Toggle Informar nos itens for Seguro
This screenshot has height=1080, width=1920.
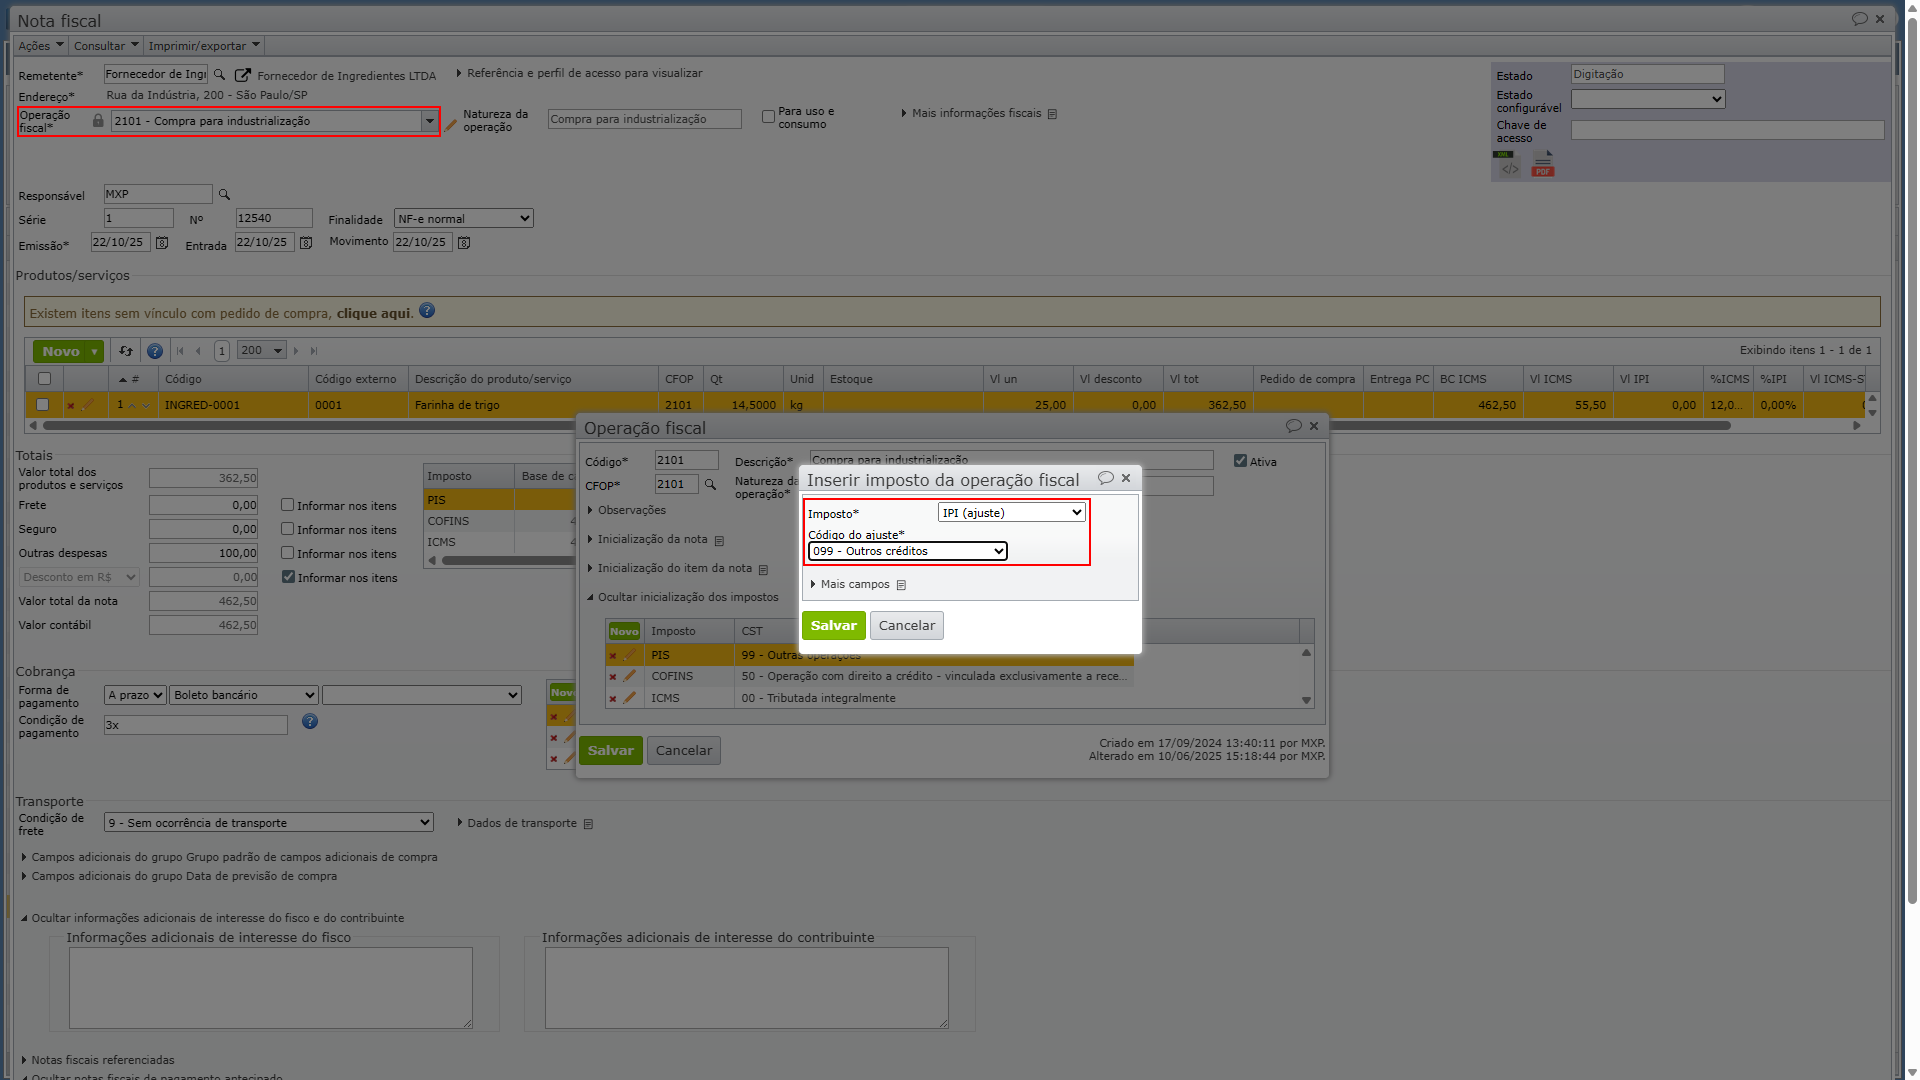[288, 529]
